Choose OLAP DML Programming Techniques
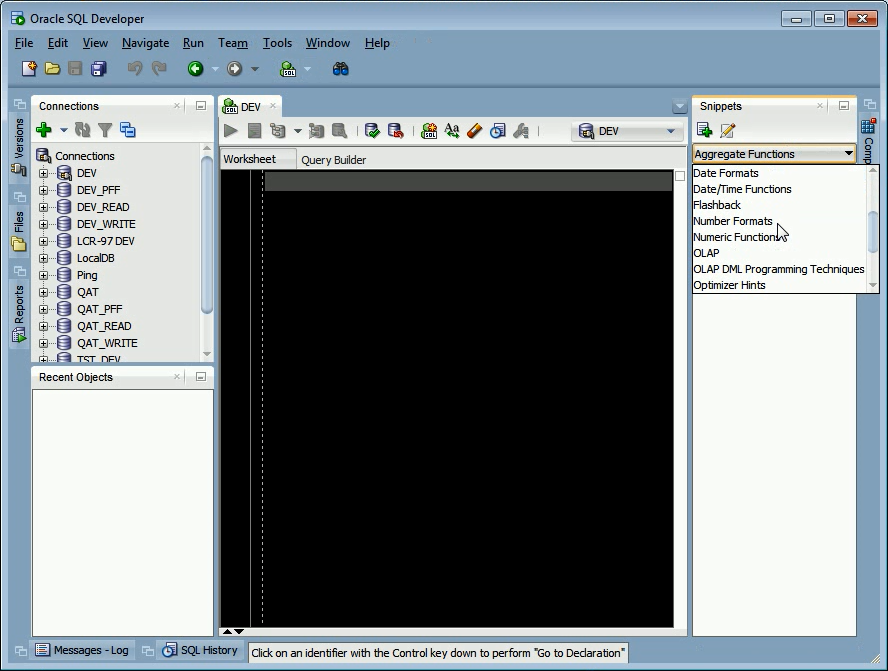The image size is (888, 671). (x=779, y=269)
